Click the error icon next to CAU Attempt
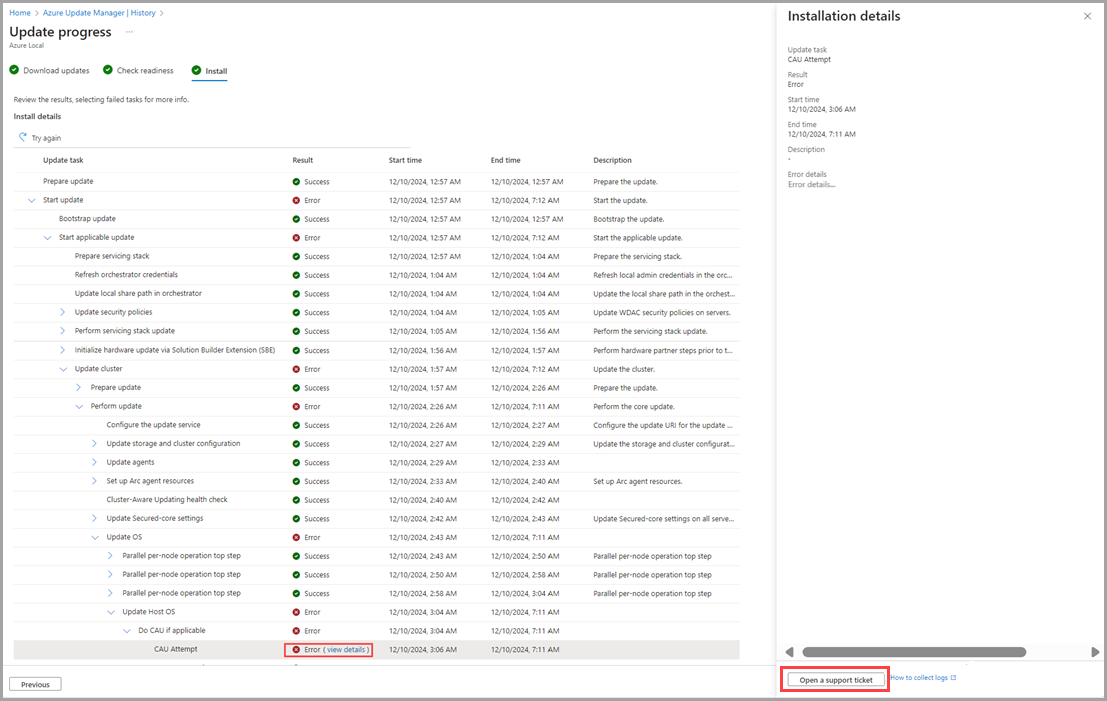 [295, 649]
